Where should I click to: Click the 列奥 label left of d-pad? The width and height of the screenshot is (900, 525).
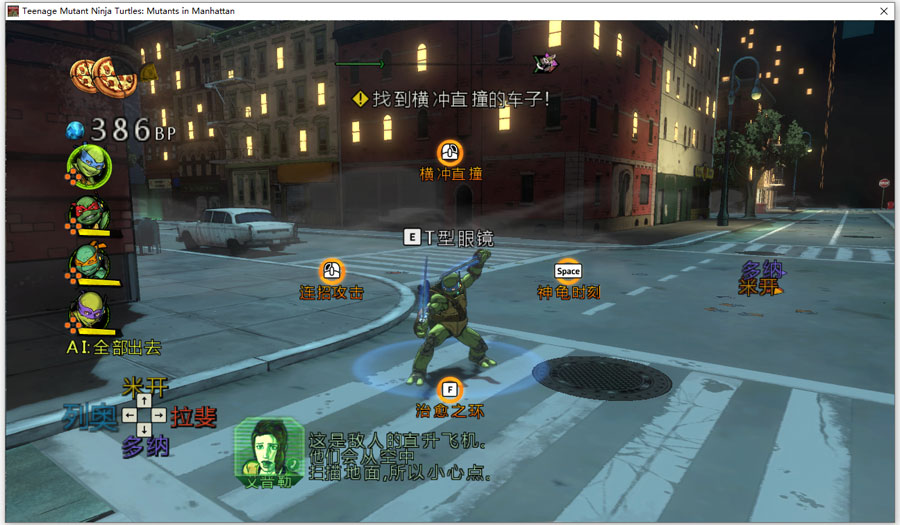pyautogui.click(x=90, y=417)
